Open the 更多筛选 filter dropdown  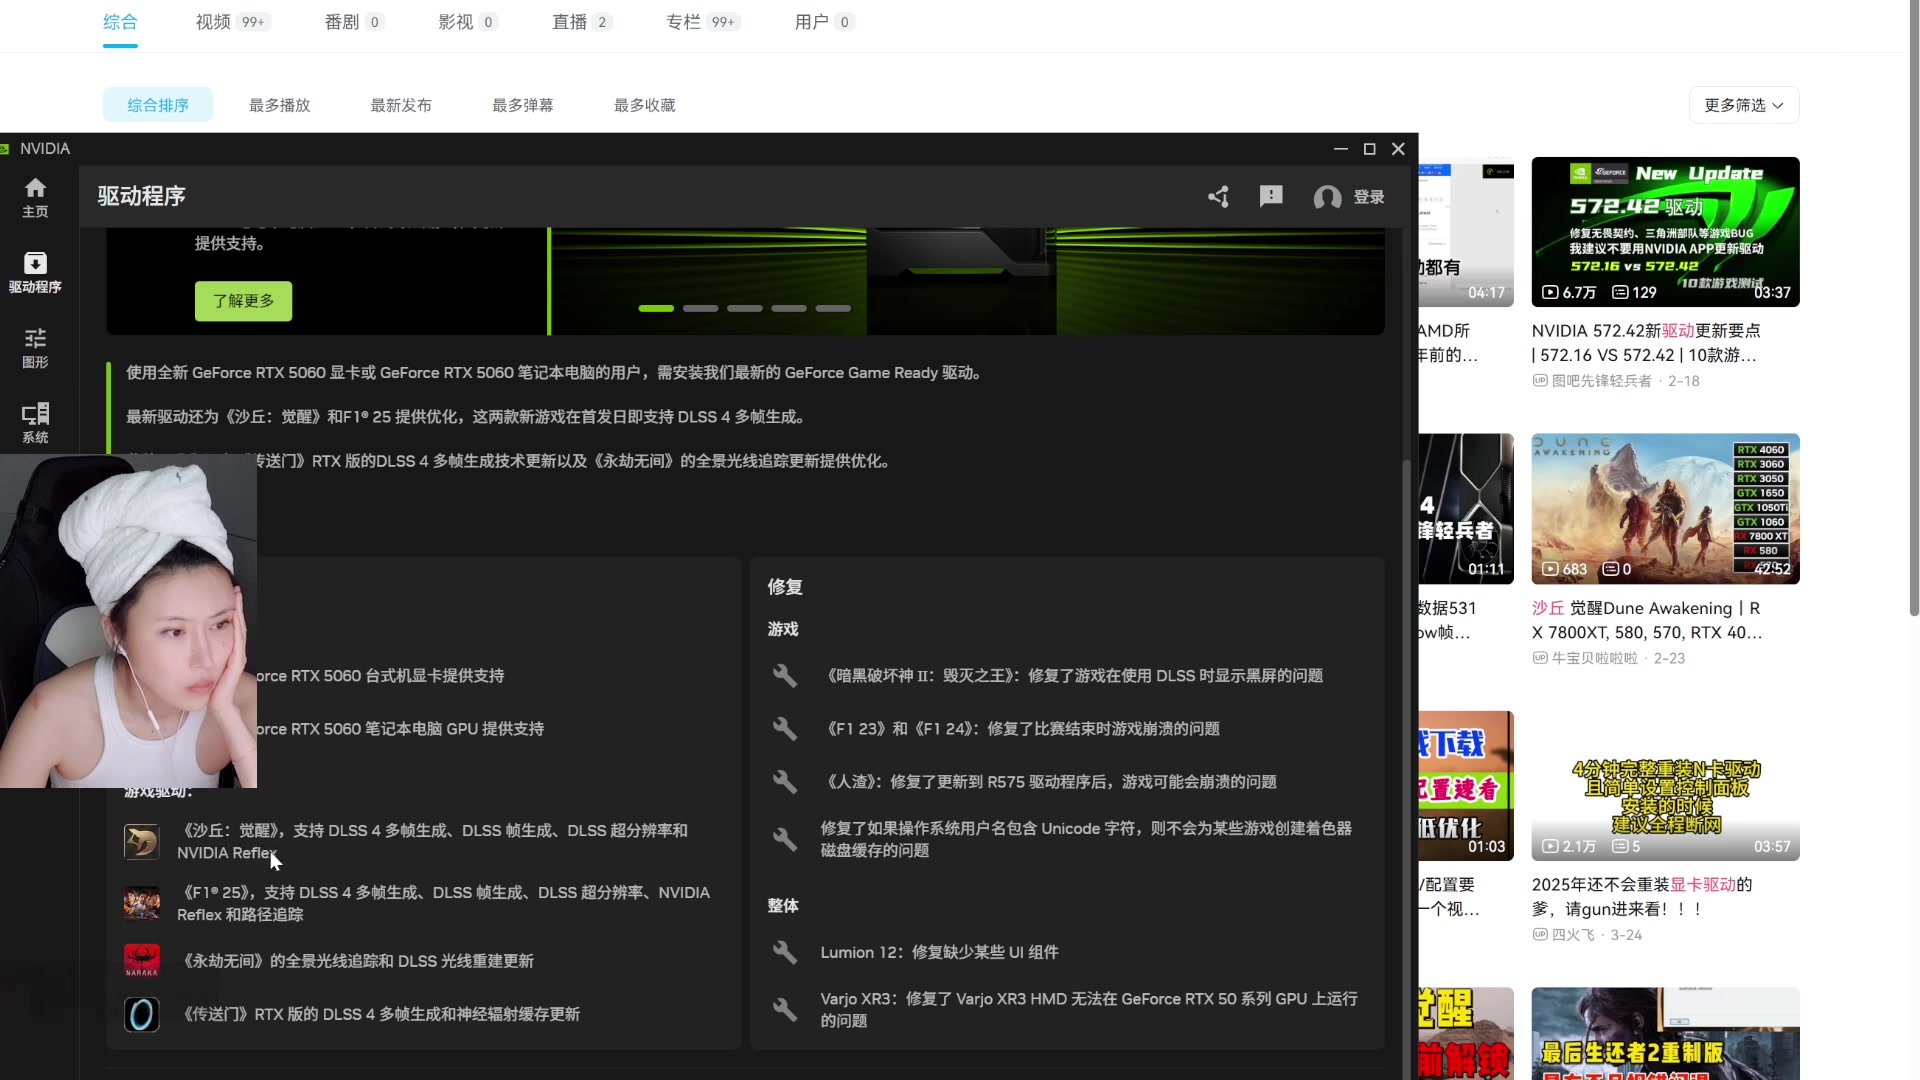tap(1744, 105)
